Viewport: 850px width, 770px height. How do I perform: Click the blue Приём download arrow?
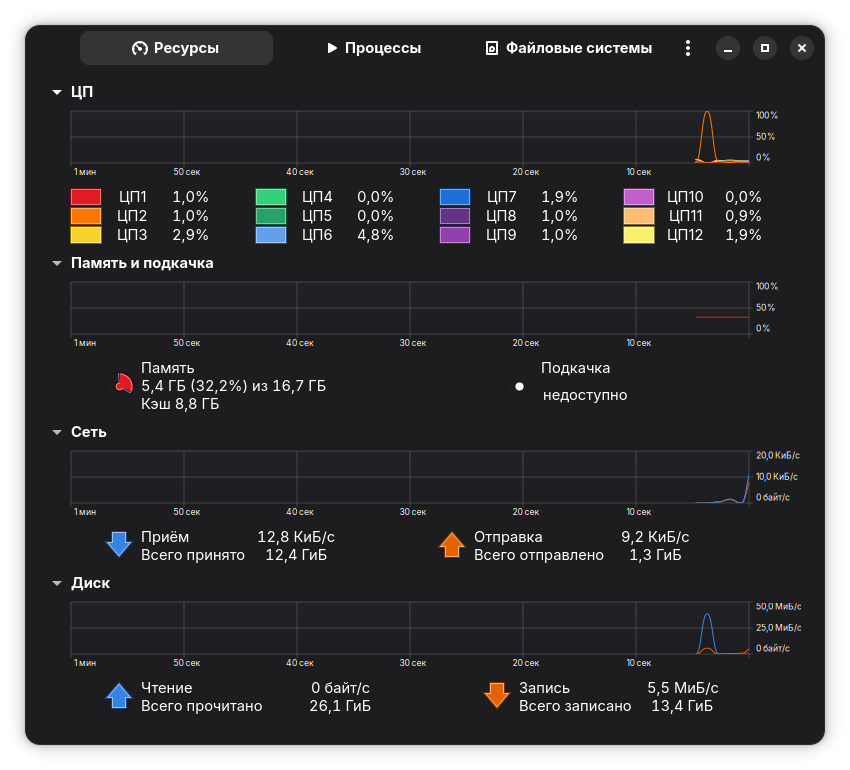point(119,544)
